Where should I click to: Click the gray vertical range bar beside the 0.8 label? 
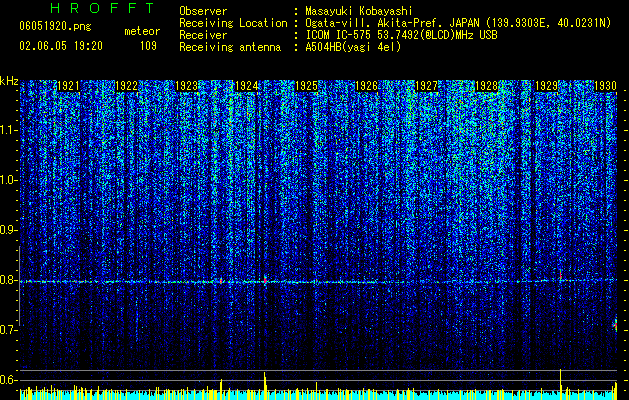[x=19, y=286]
